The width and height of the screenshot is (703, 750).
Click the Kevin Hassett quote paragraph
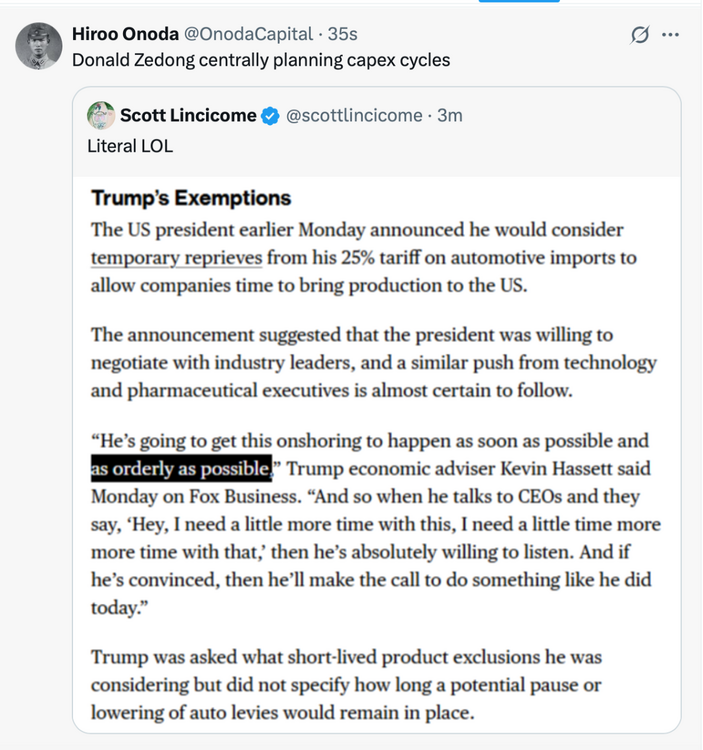click(376, 524)
